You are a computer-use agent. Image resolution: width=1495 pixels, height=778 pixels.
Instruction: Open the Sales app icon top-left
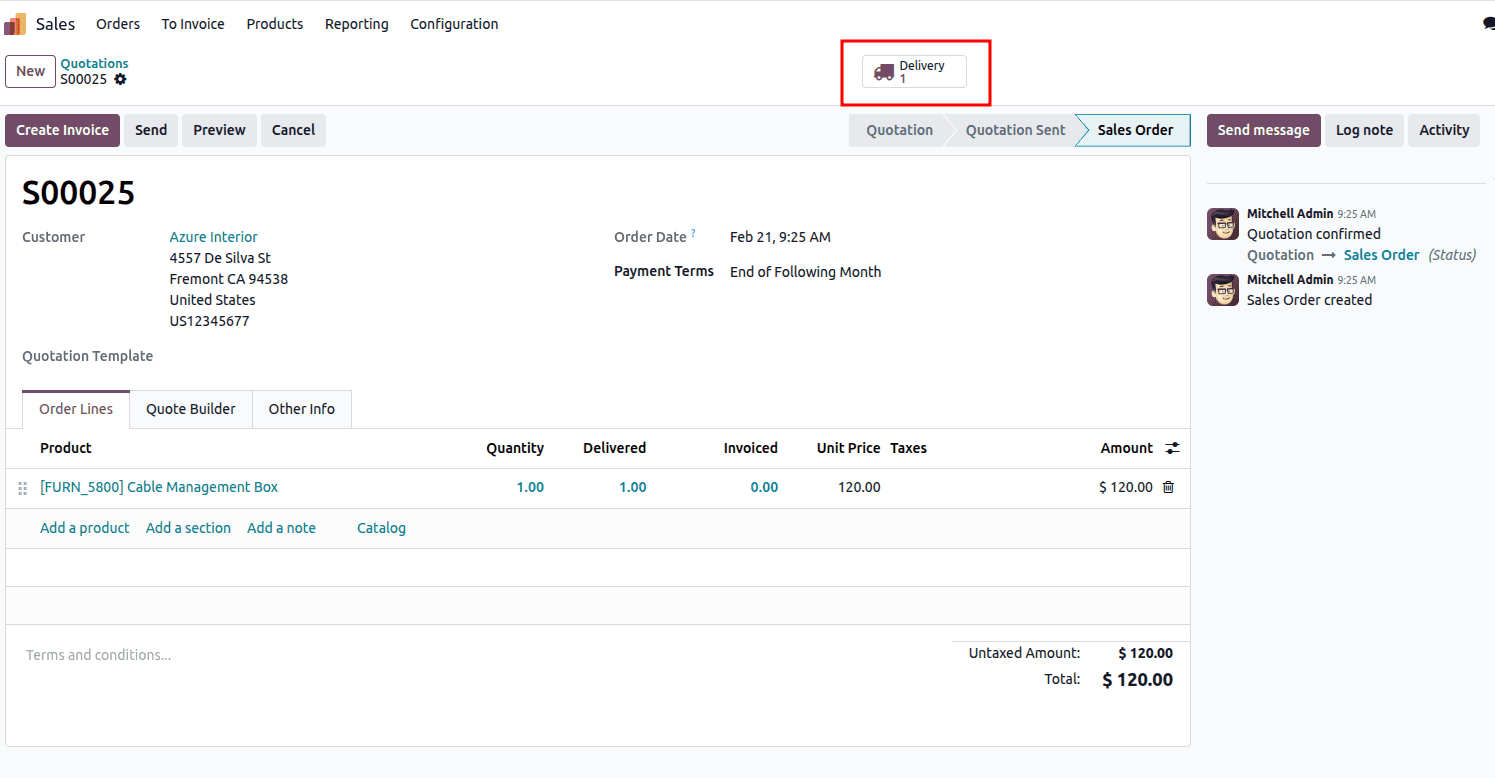coord(15,22)
